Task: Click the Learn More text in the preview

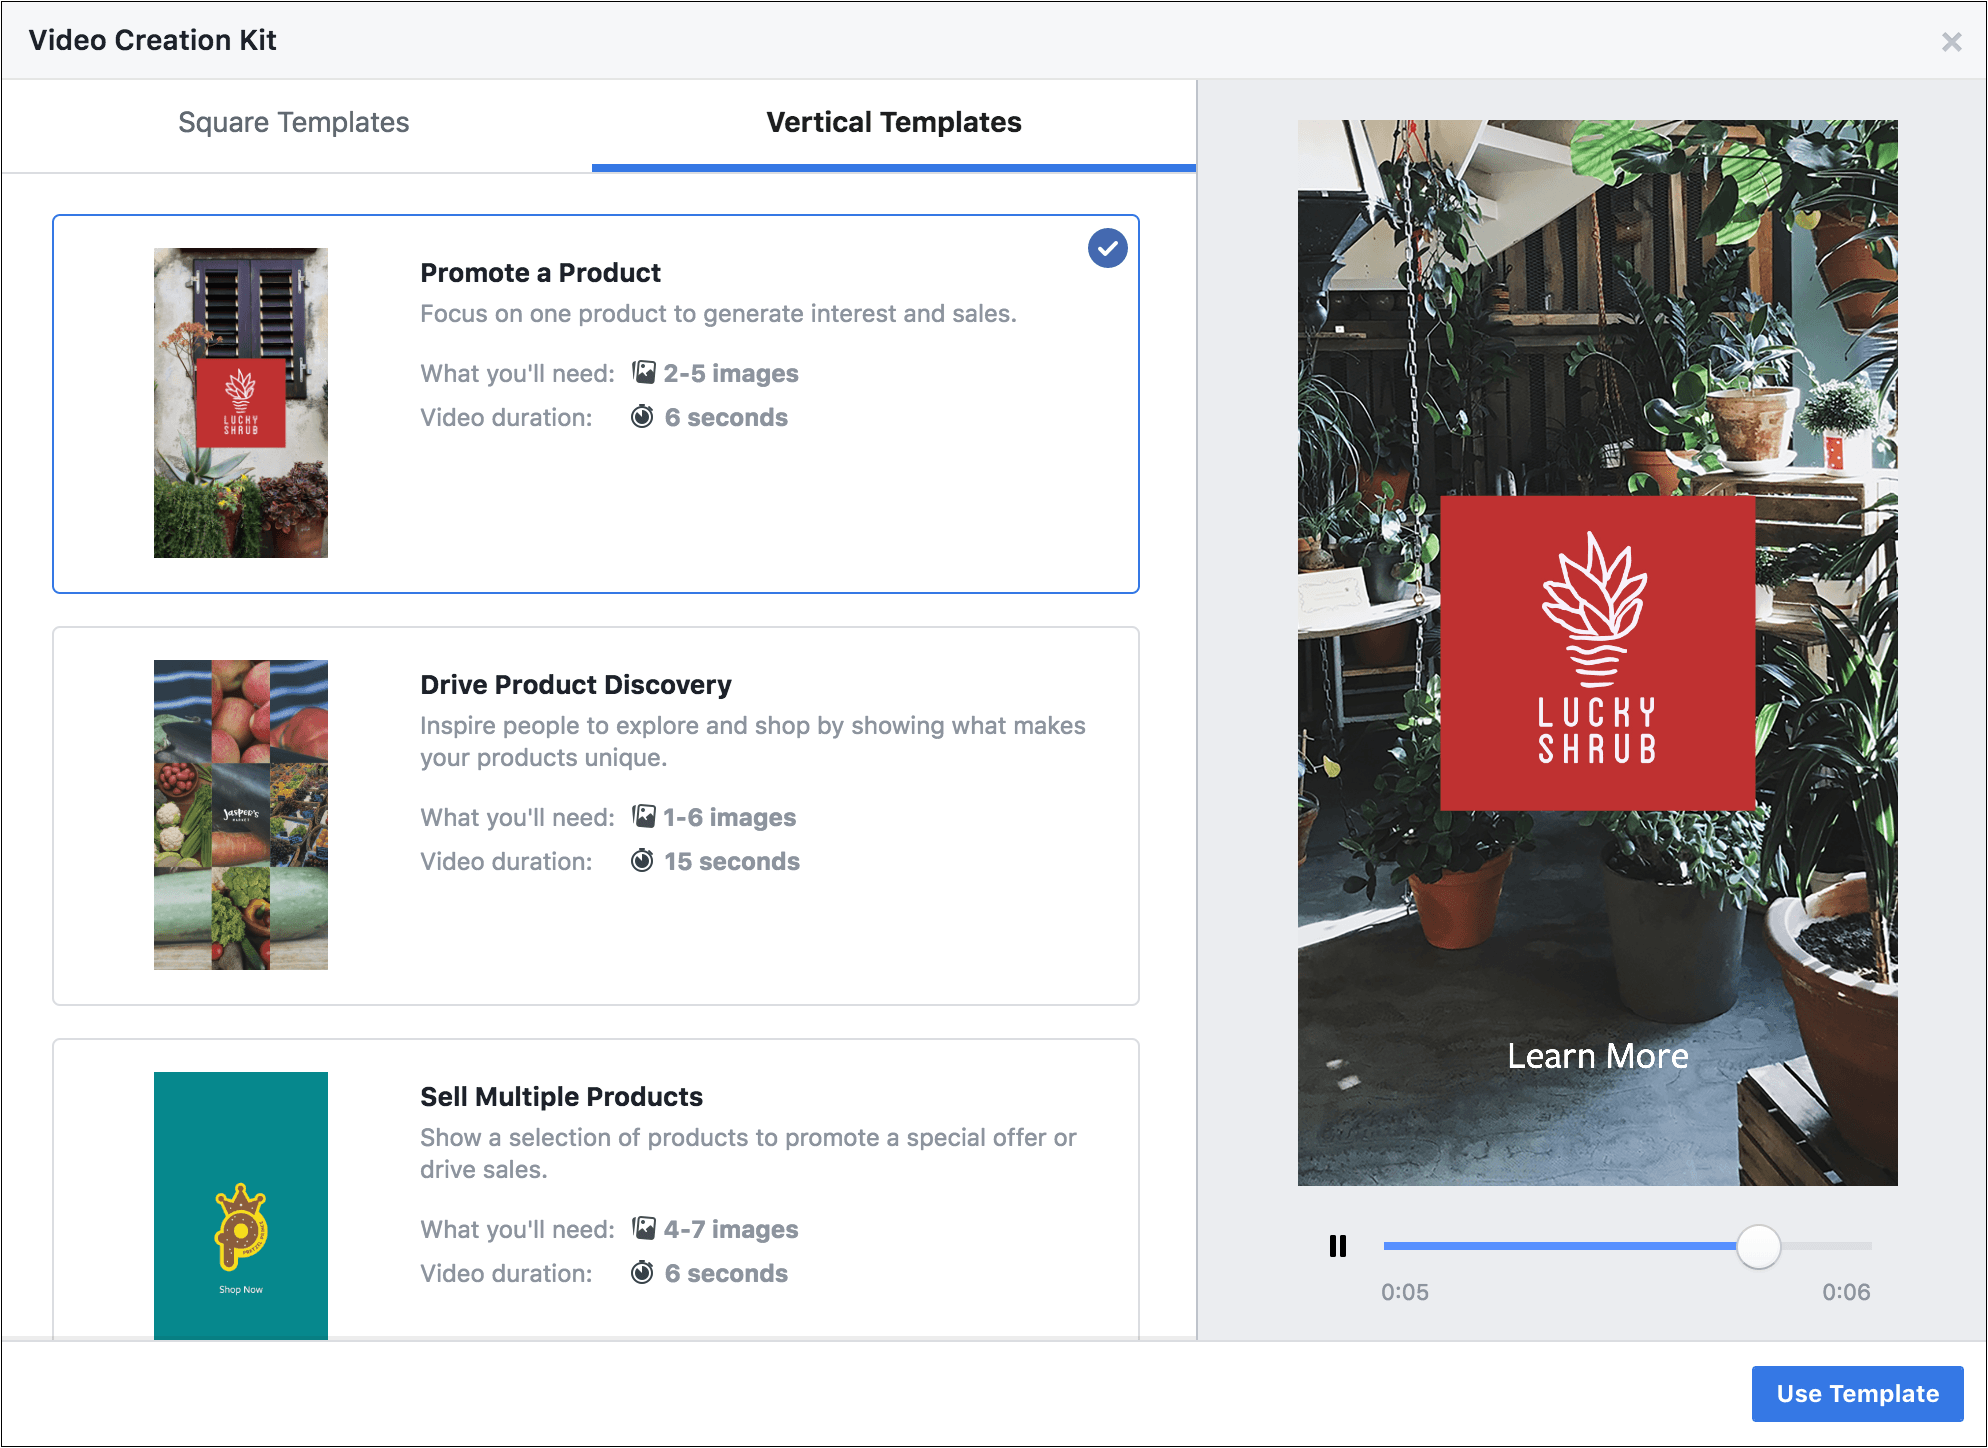Action: point(1597,1056)
